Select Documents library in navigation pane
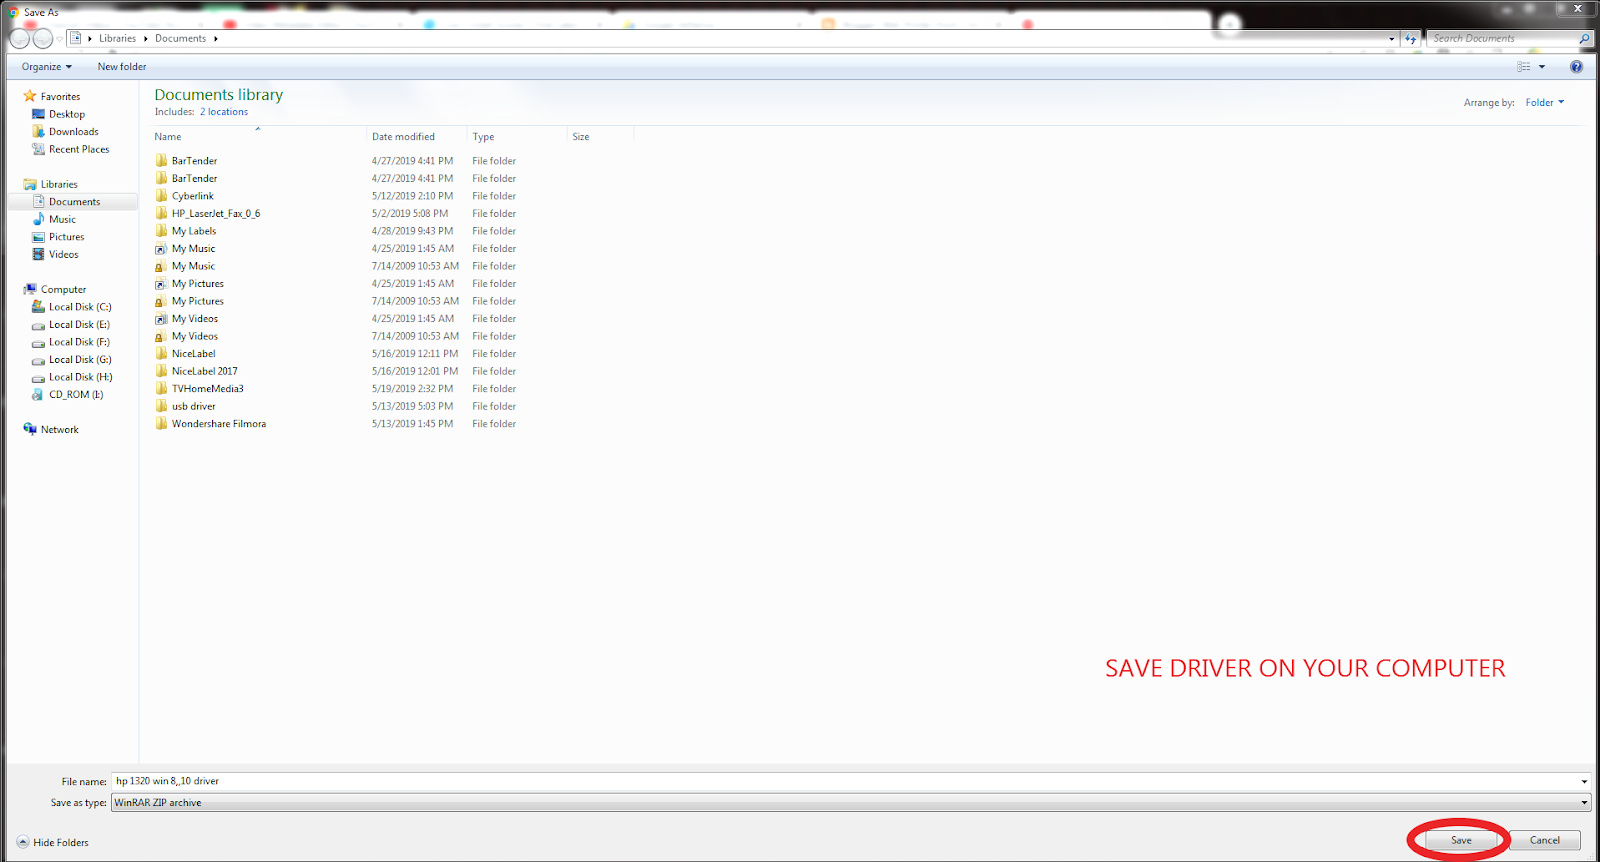 [74, 202]
